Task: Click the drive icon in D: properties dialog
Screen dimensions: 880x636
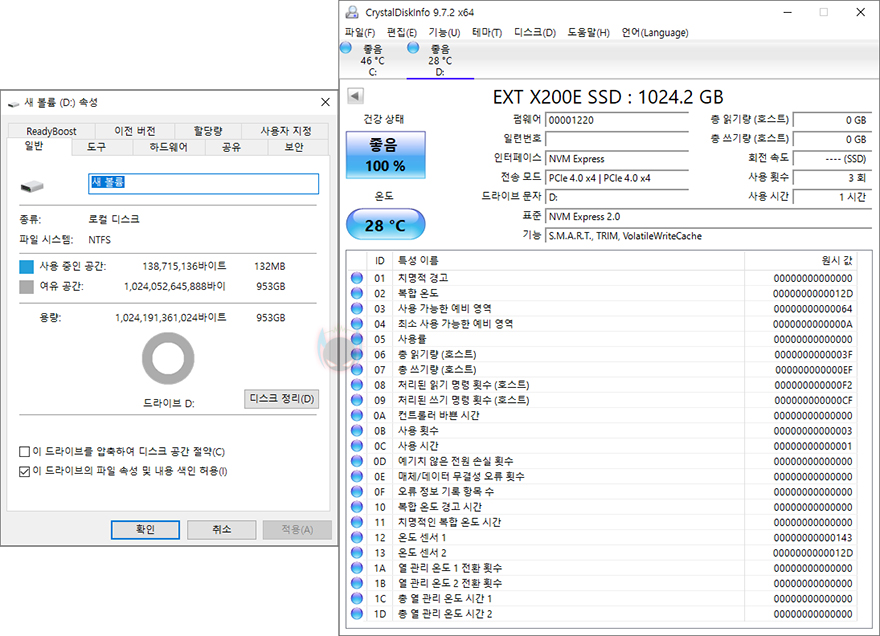Action: coord(32,186)
